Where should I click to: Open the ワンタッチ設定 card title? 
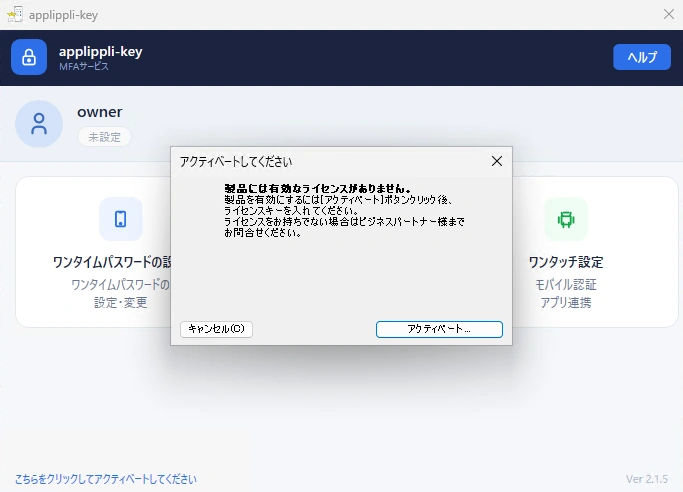click(x=566, y=262)
